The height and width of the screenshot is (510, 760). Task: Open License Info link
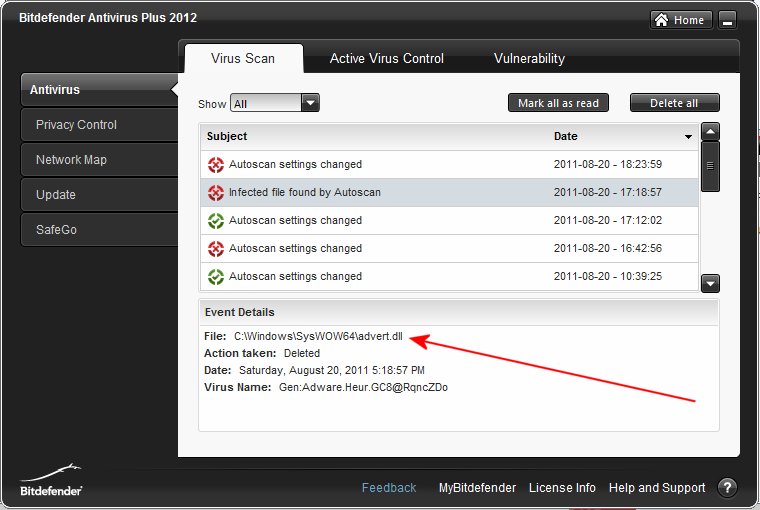(562, 488)
